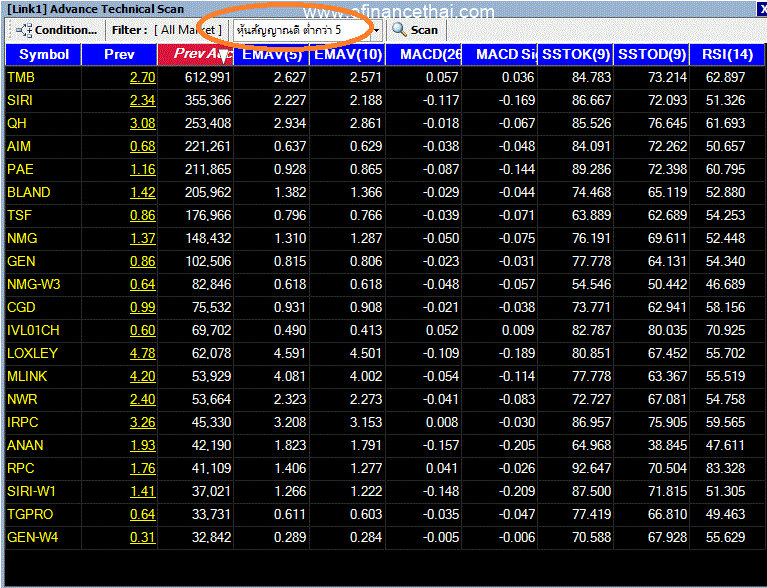Viewport: 767px width, 588px height.
Task: Sort by the Prev Acc column header
Action: (195, 54)
